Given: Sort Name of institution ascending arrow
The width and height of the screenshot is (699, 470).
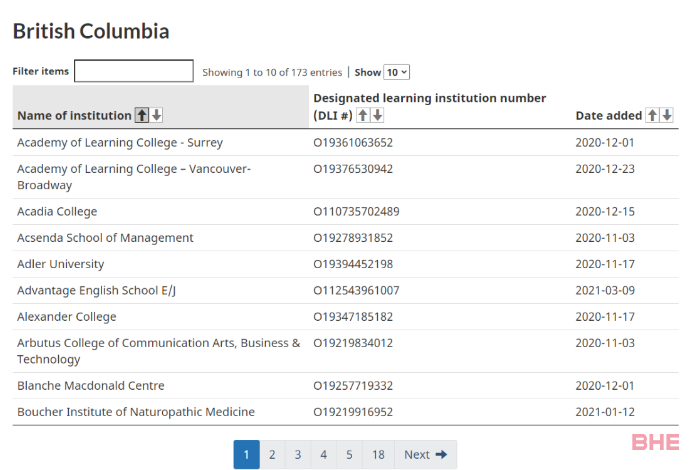Looking at the screenshot, I should tap(142, 115).
